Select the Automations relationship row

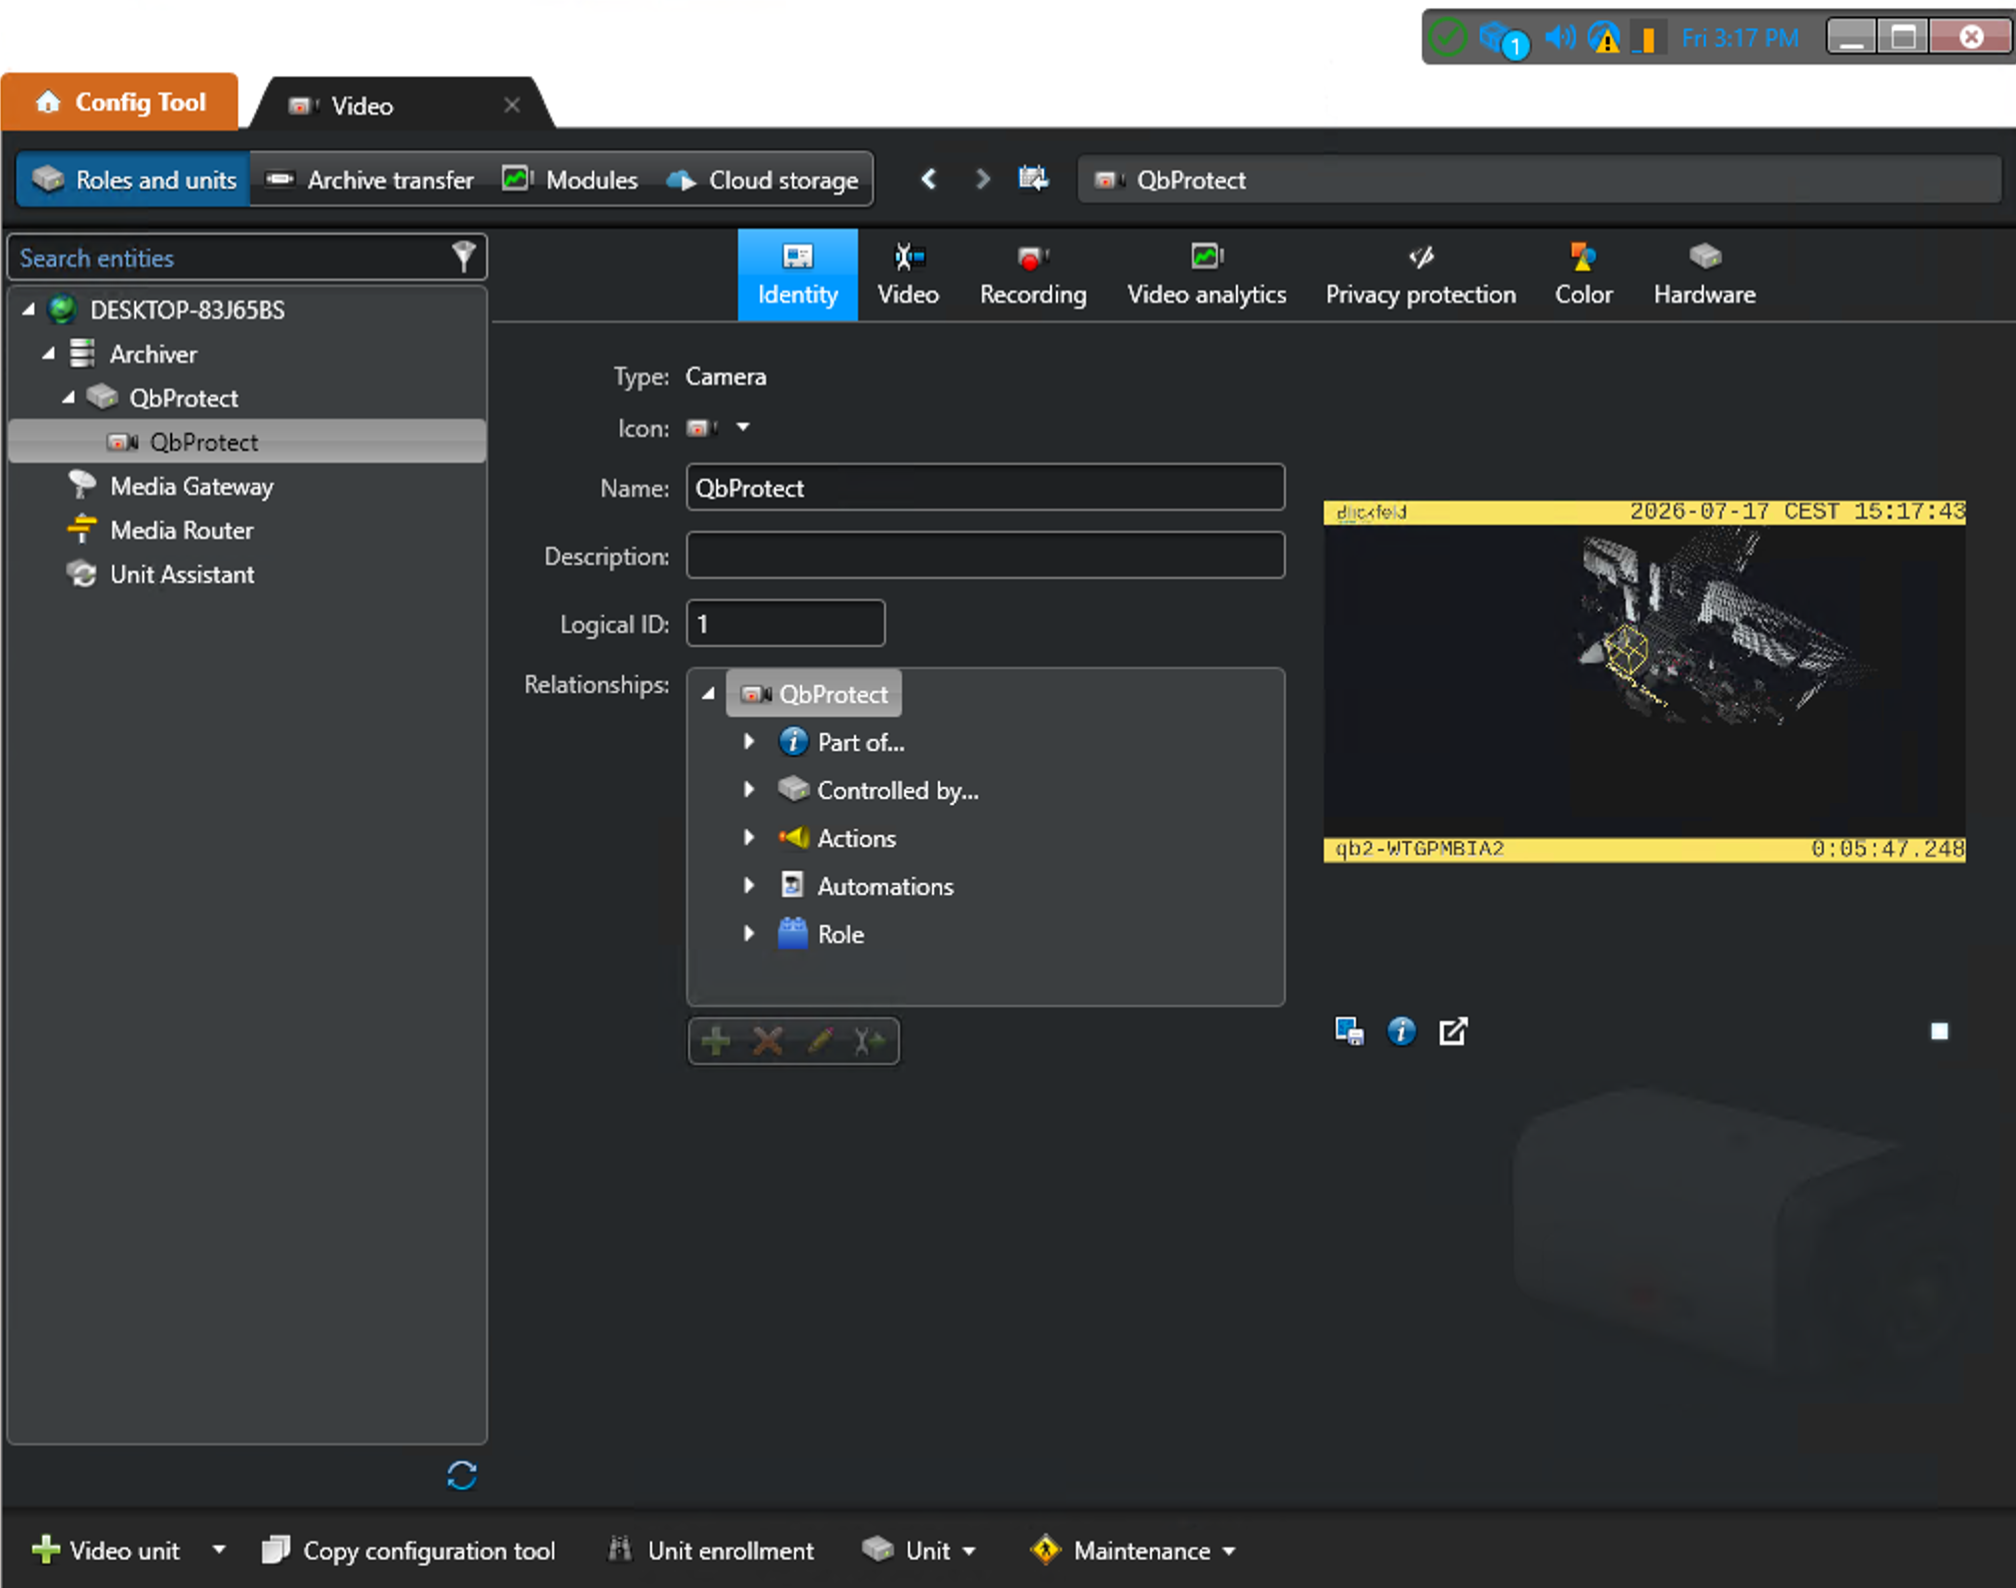coord(866,886)
